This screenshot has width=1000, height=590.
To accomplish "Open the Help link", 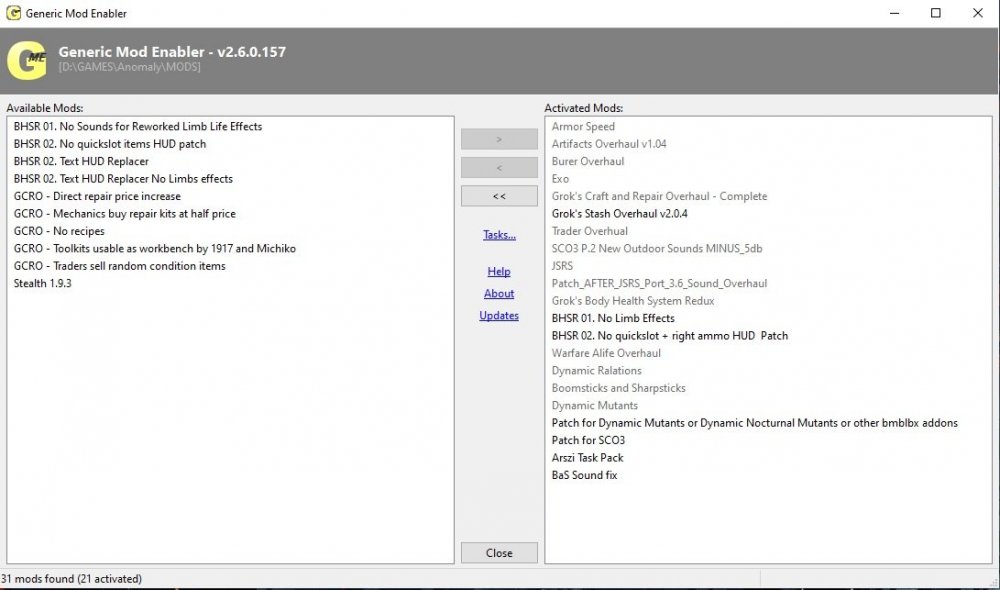I will (499, 272).
